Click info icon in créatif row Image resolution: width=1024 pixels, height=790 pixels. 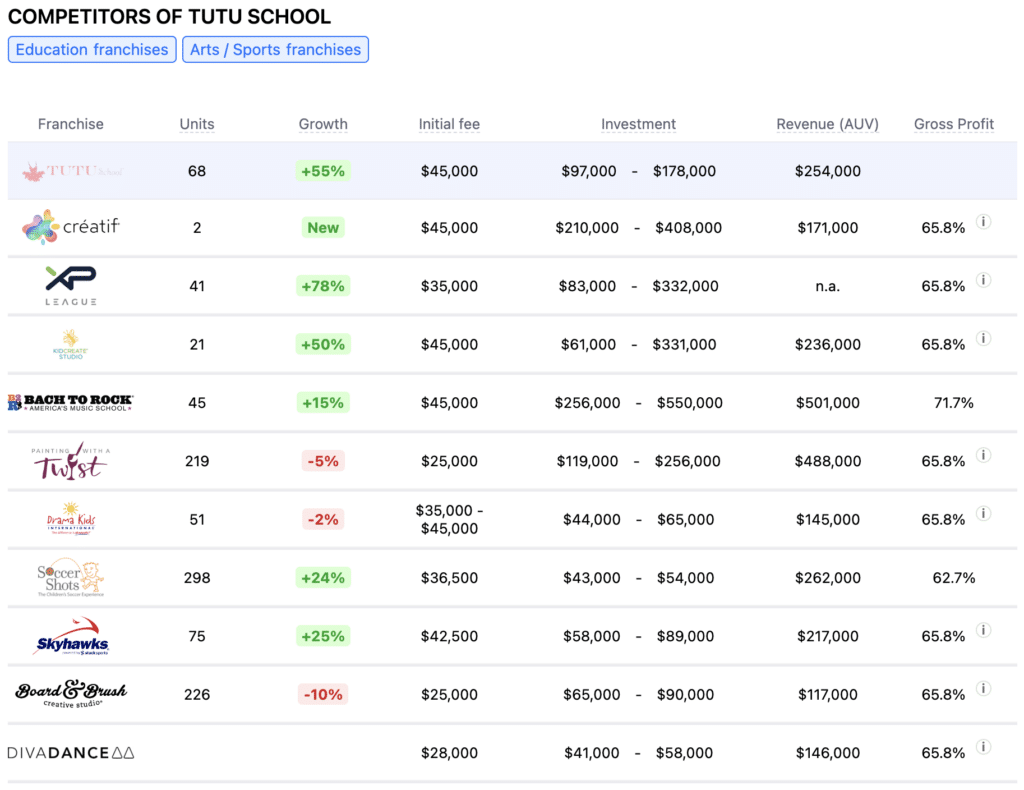click(x=983, y=221)
